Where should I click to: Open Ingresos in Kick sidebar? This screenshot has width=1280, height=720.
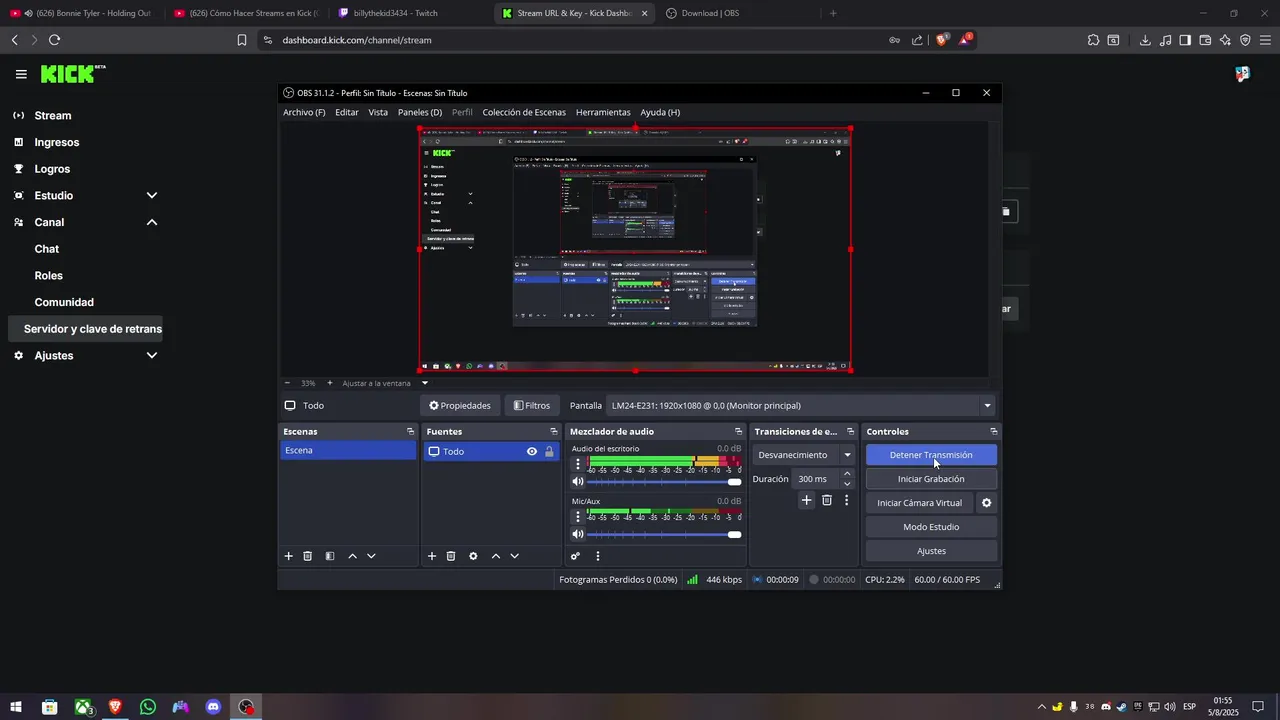pyautogui.click(x=57, y=142)
